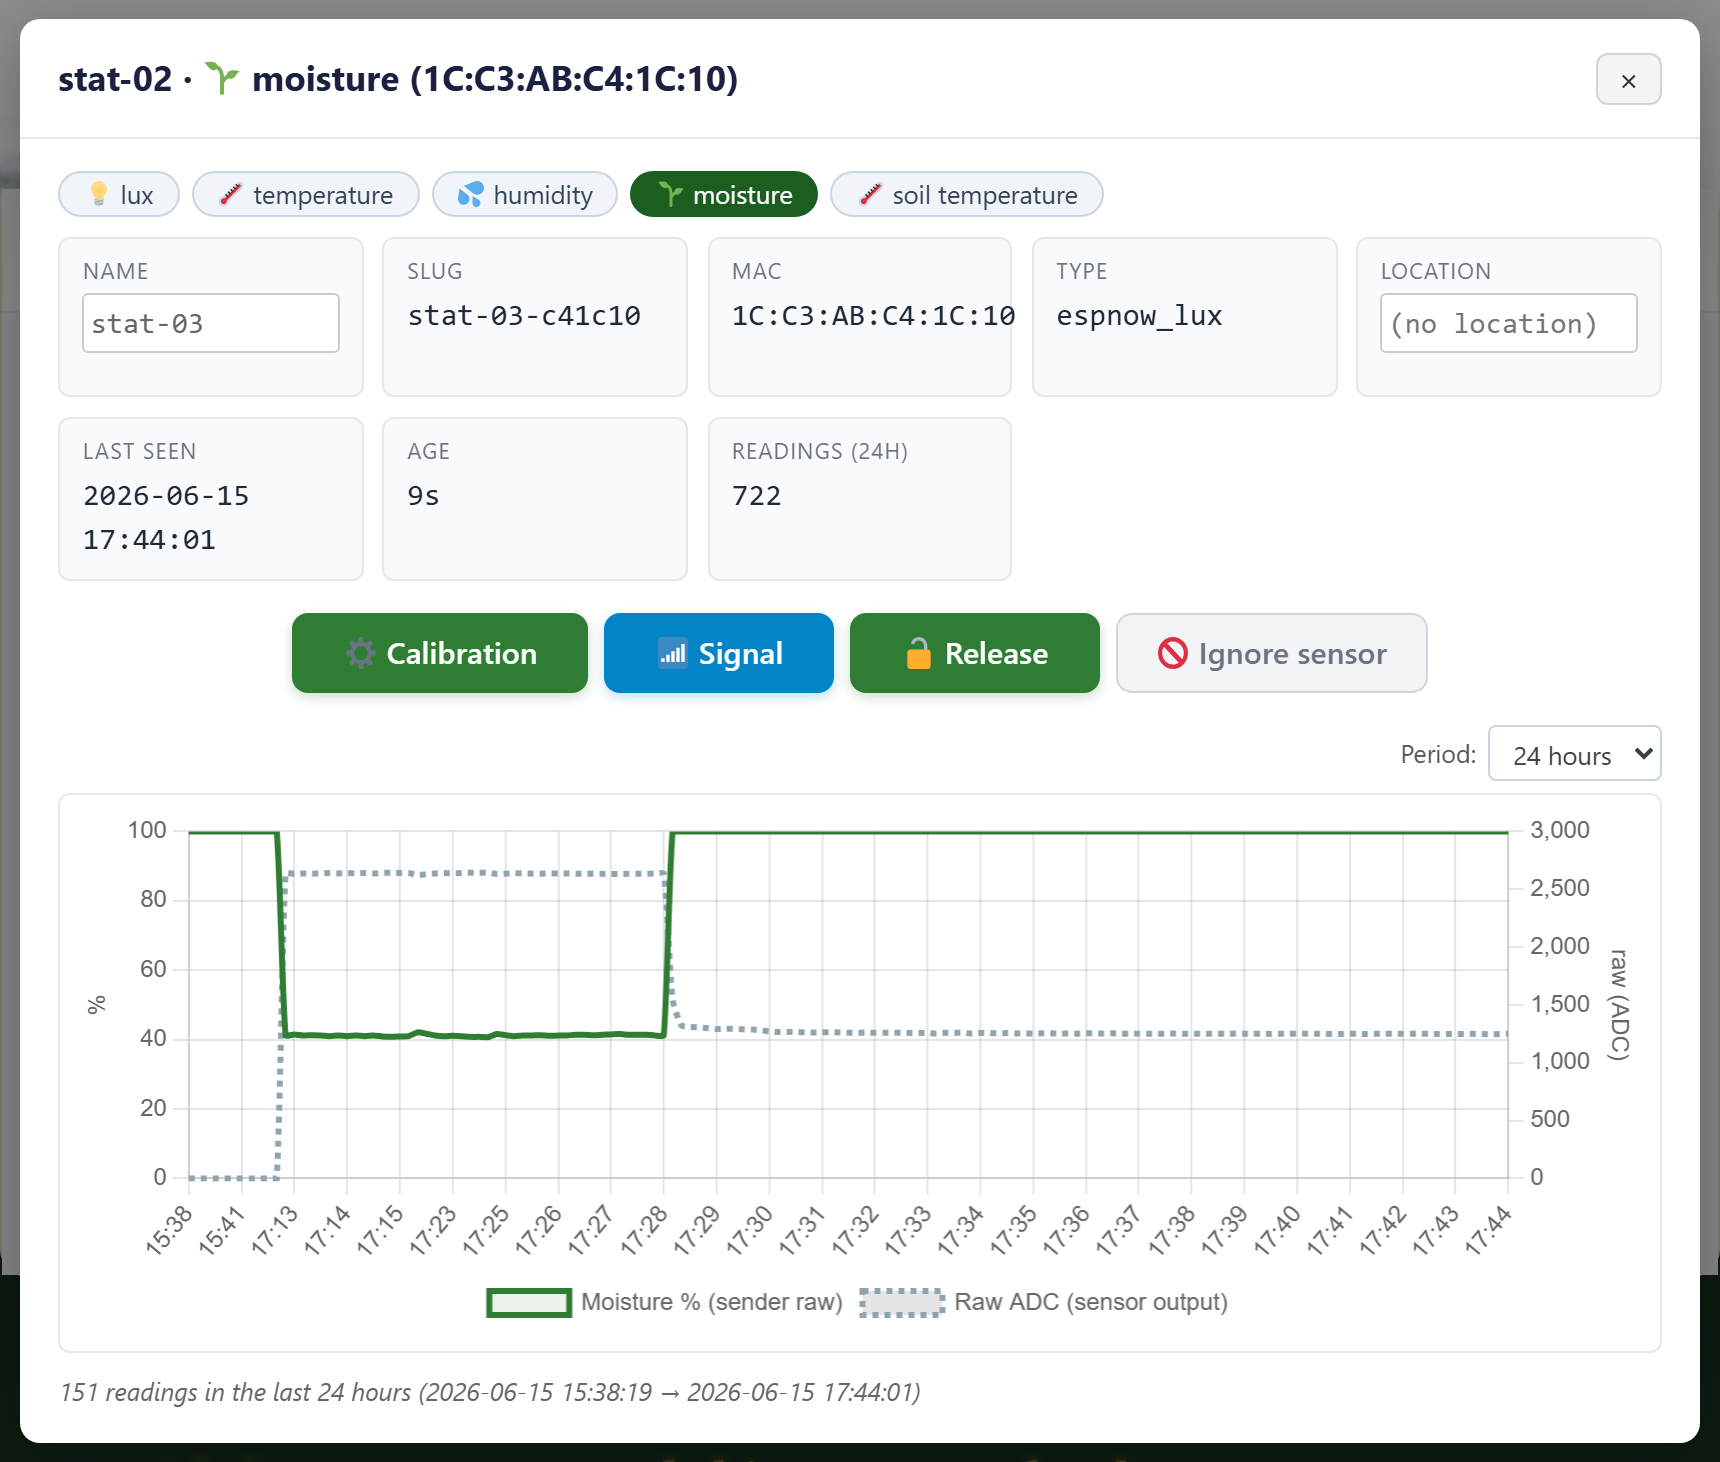Switch to the humidity sensor tab
The image size is (1720, 1462).
[525, 194]
